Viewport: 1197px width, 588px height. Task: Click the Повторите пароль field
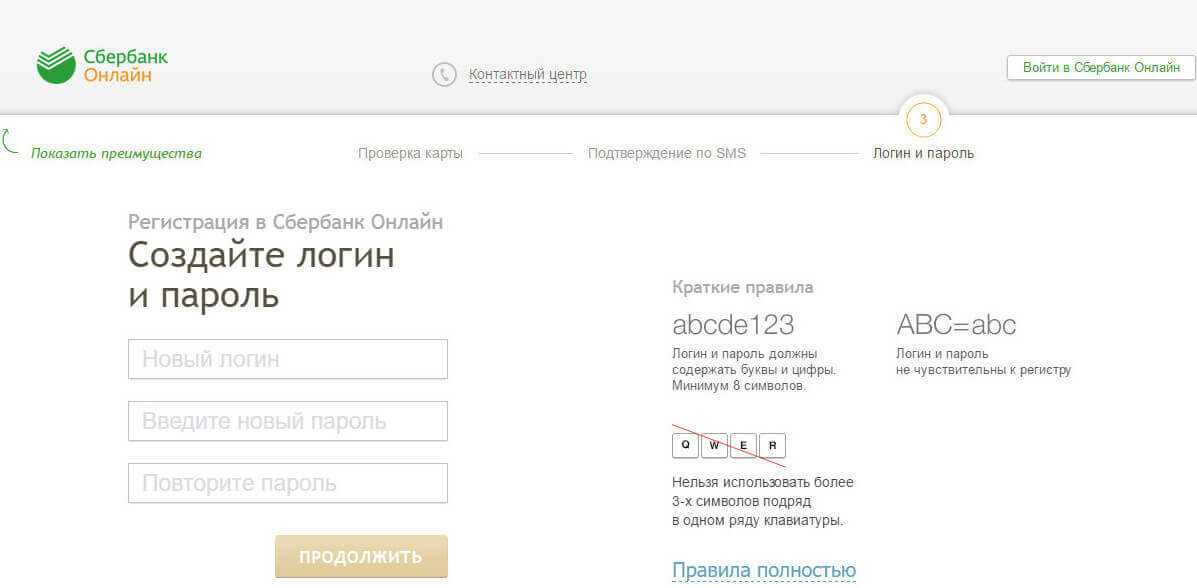tap(287, 483)
